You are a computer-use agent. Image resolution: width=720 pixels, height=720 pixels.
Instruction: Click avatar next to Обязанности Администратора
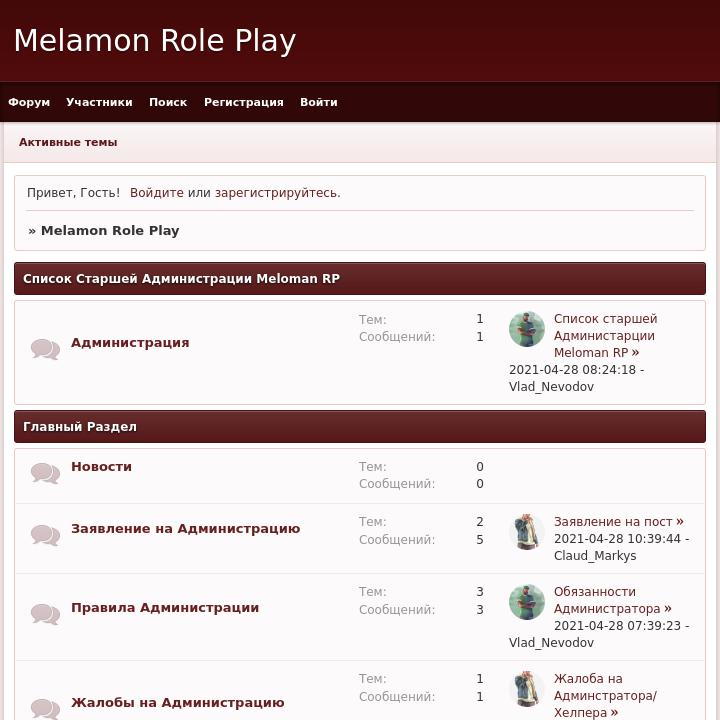(x=527, y=602)
